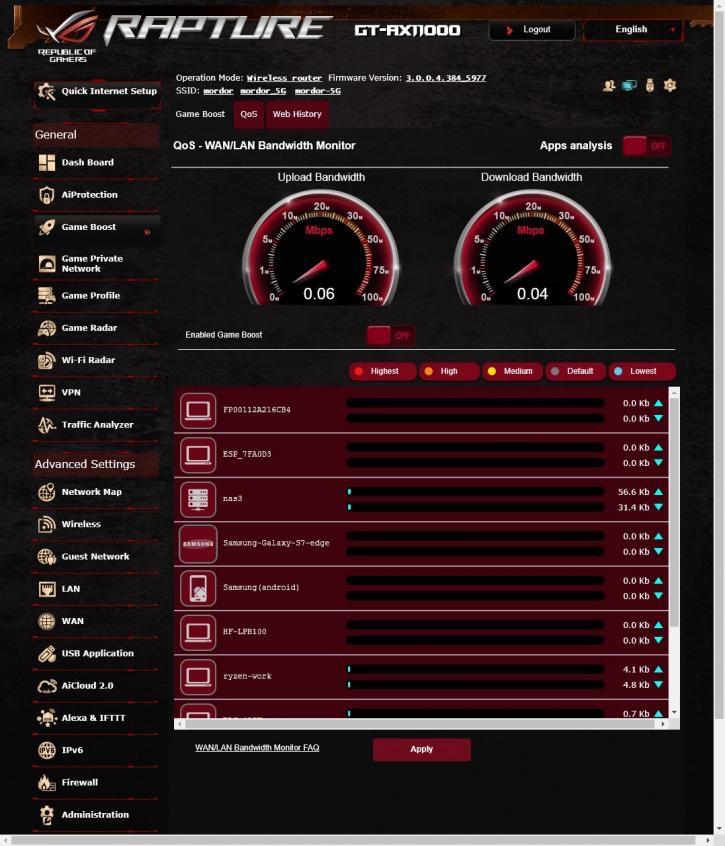Image resolution: width=725 pixels, height=846 pixels.
Task: Click the HF-LPB100 device name
Action: tap(244, 632)
